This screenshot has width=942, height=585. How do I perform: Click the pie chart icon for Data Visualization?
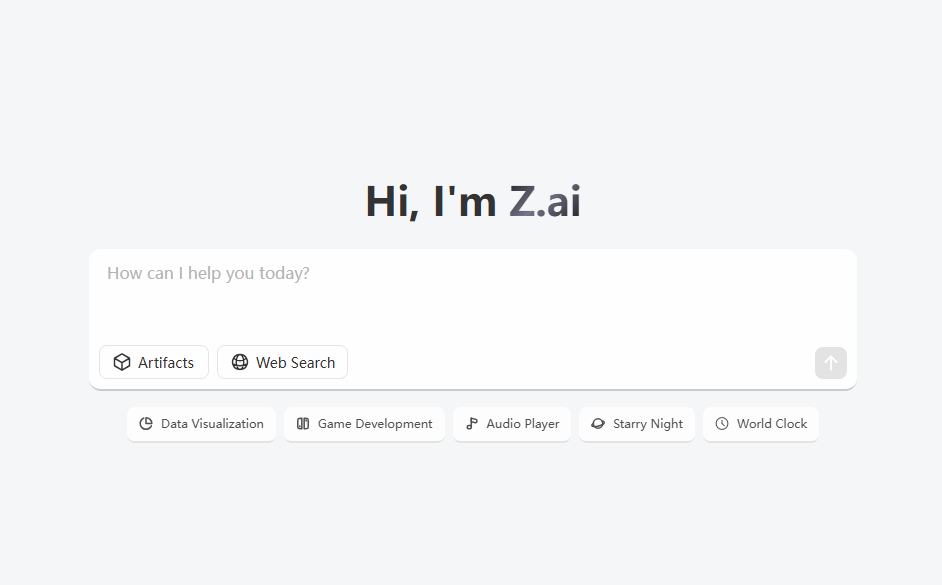click(x=146, y=423)
